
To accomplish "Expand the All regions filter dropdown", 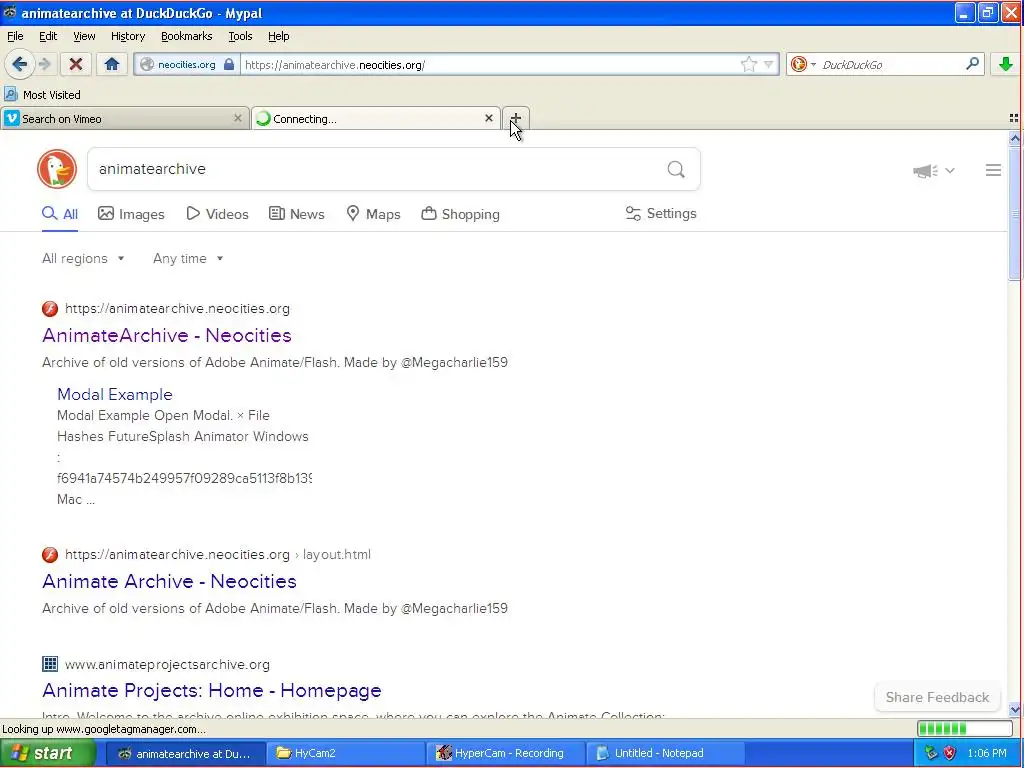I will click(x=83, y=259).
